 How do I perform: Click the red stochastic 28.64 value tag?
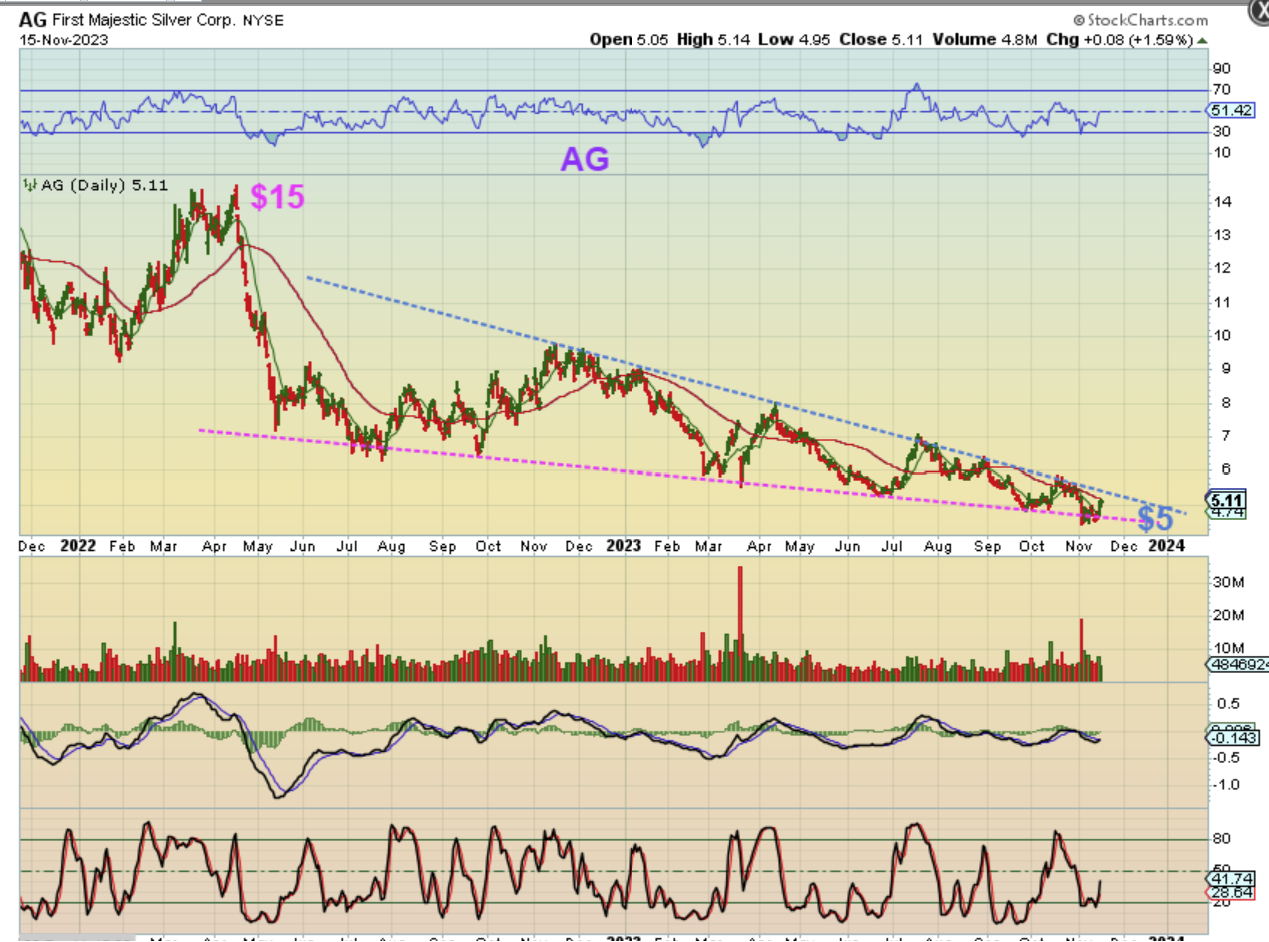coord(1229,891)
